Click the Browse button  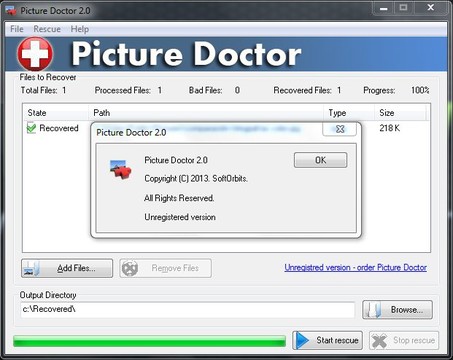[x=397, y=310]
